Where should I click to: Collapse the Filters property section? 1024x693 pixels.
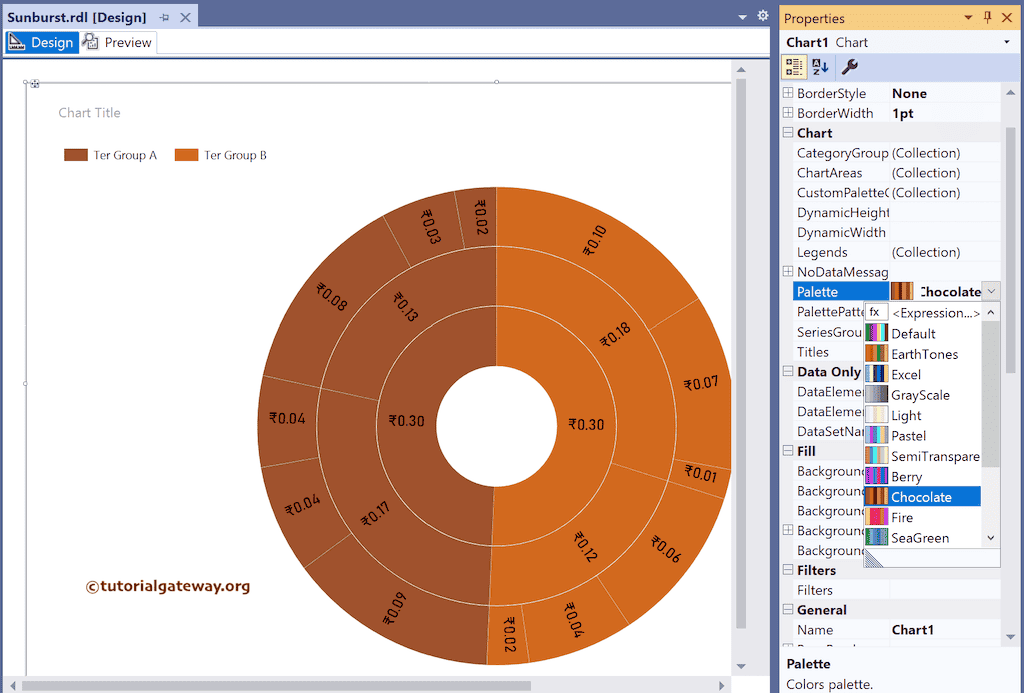(x=788, y=570)
